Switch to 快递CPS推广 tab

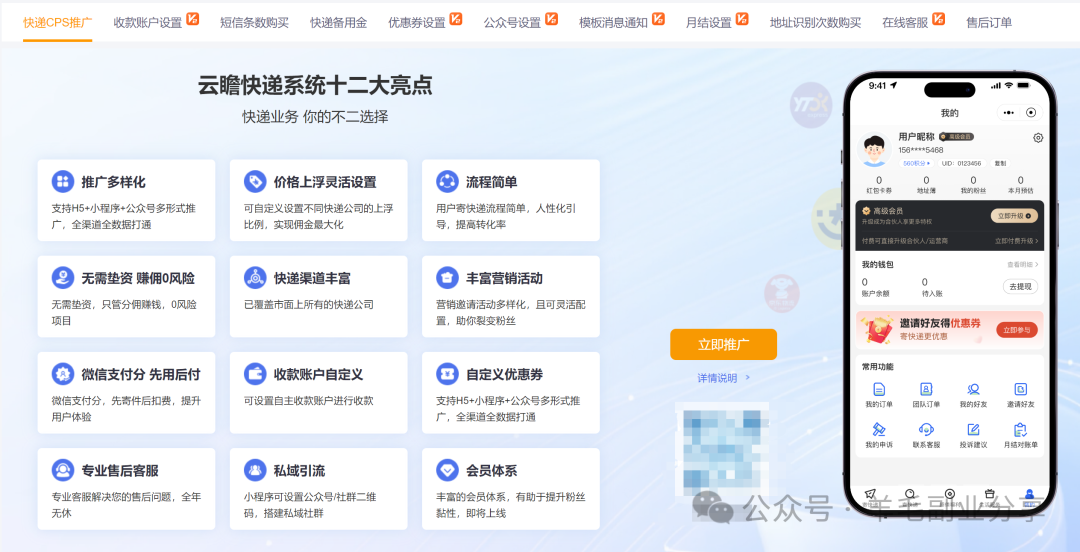57,23
